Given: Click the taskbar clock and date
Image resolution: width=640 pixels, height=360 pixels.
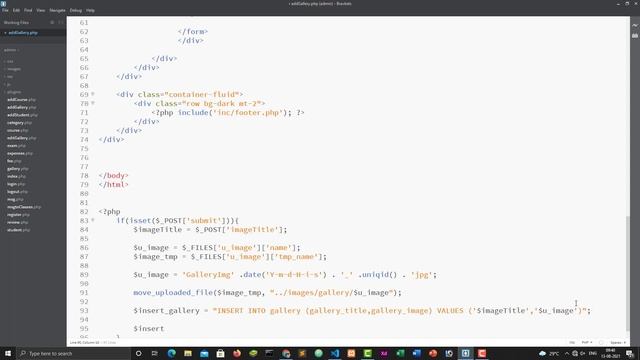Looking at the screenshot, I should point(611,353).
